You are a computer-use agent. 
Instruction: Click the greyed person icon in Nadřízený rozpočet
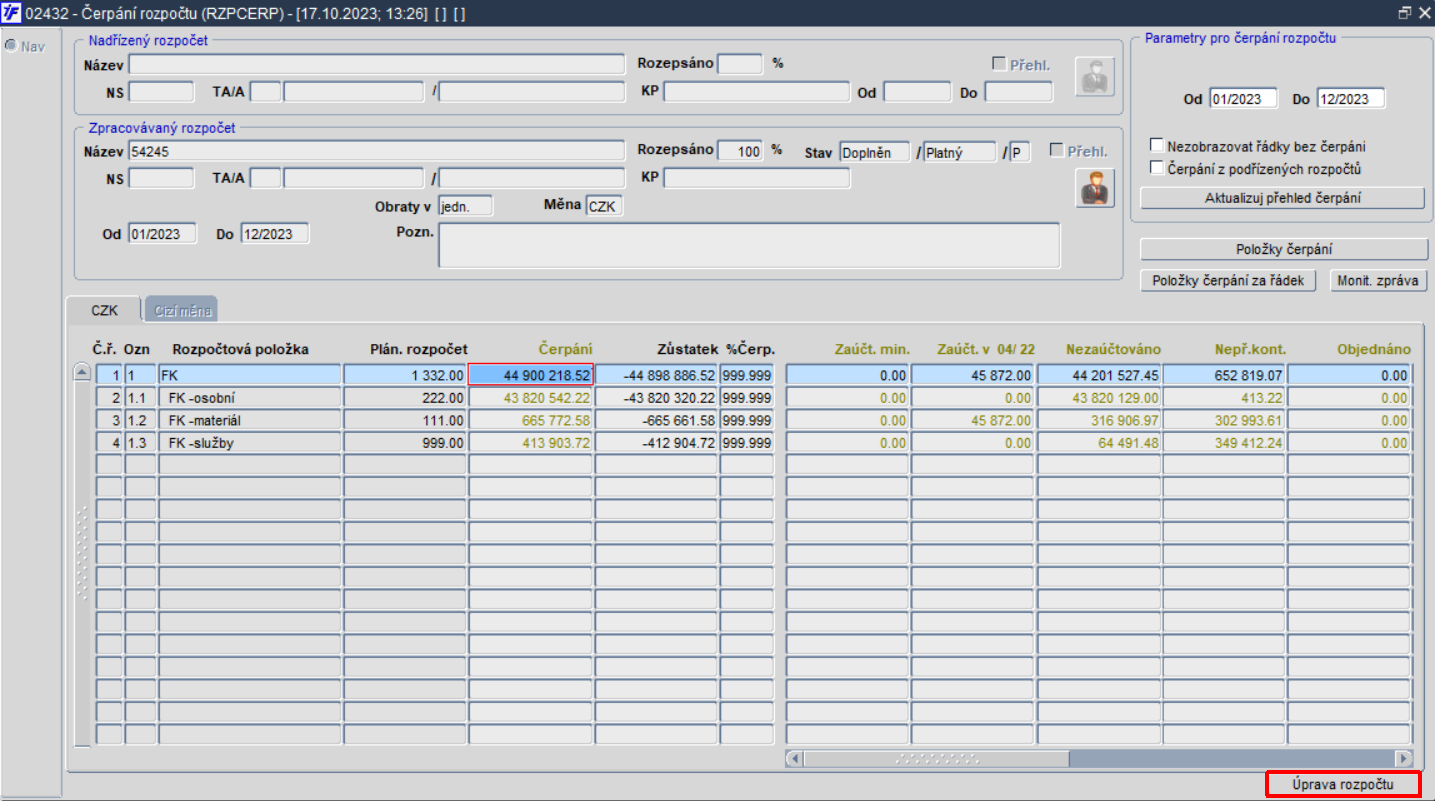coord(1095,76)
